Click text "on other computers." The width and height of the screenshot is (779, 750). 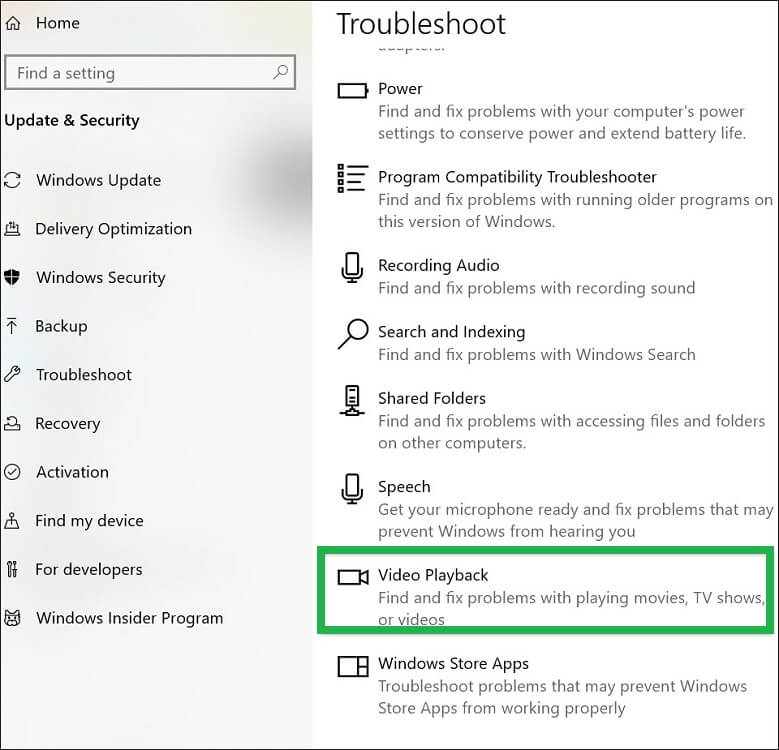point(452,443)
